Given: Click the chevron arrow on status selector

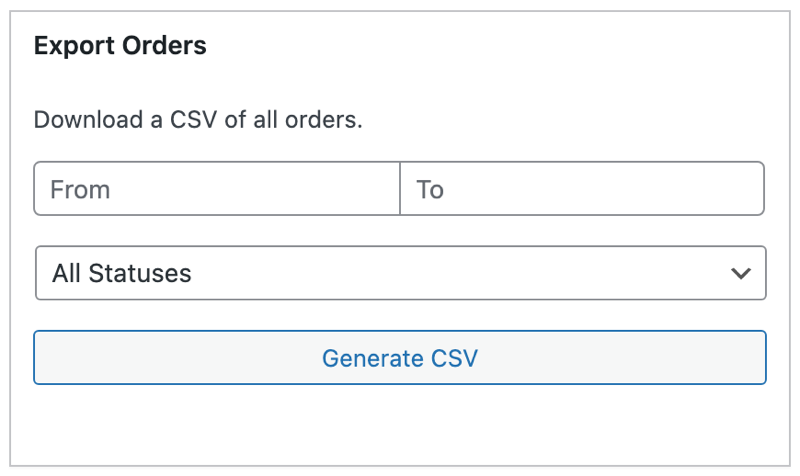Looking at the screenshot, I should pyautogui.click(x=741, y=273).
